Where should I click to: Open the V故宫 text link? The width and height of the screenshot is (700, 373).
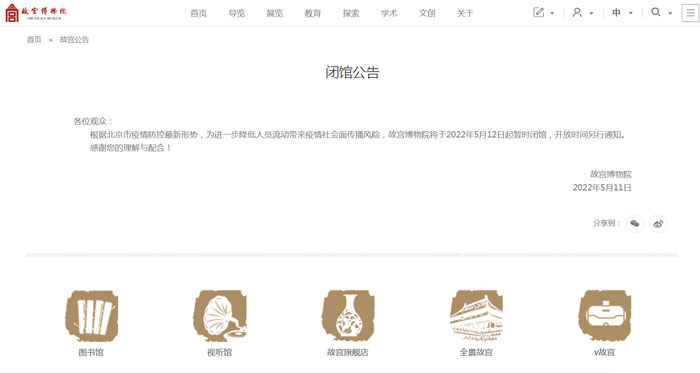coord(604,352)
